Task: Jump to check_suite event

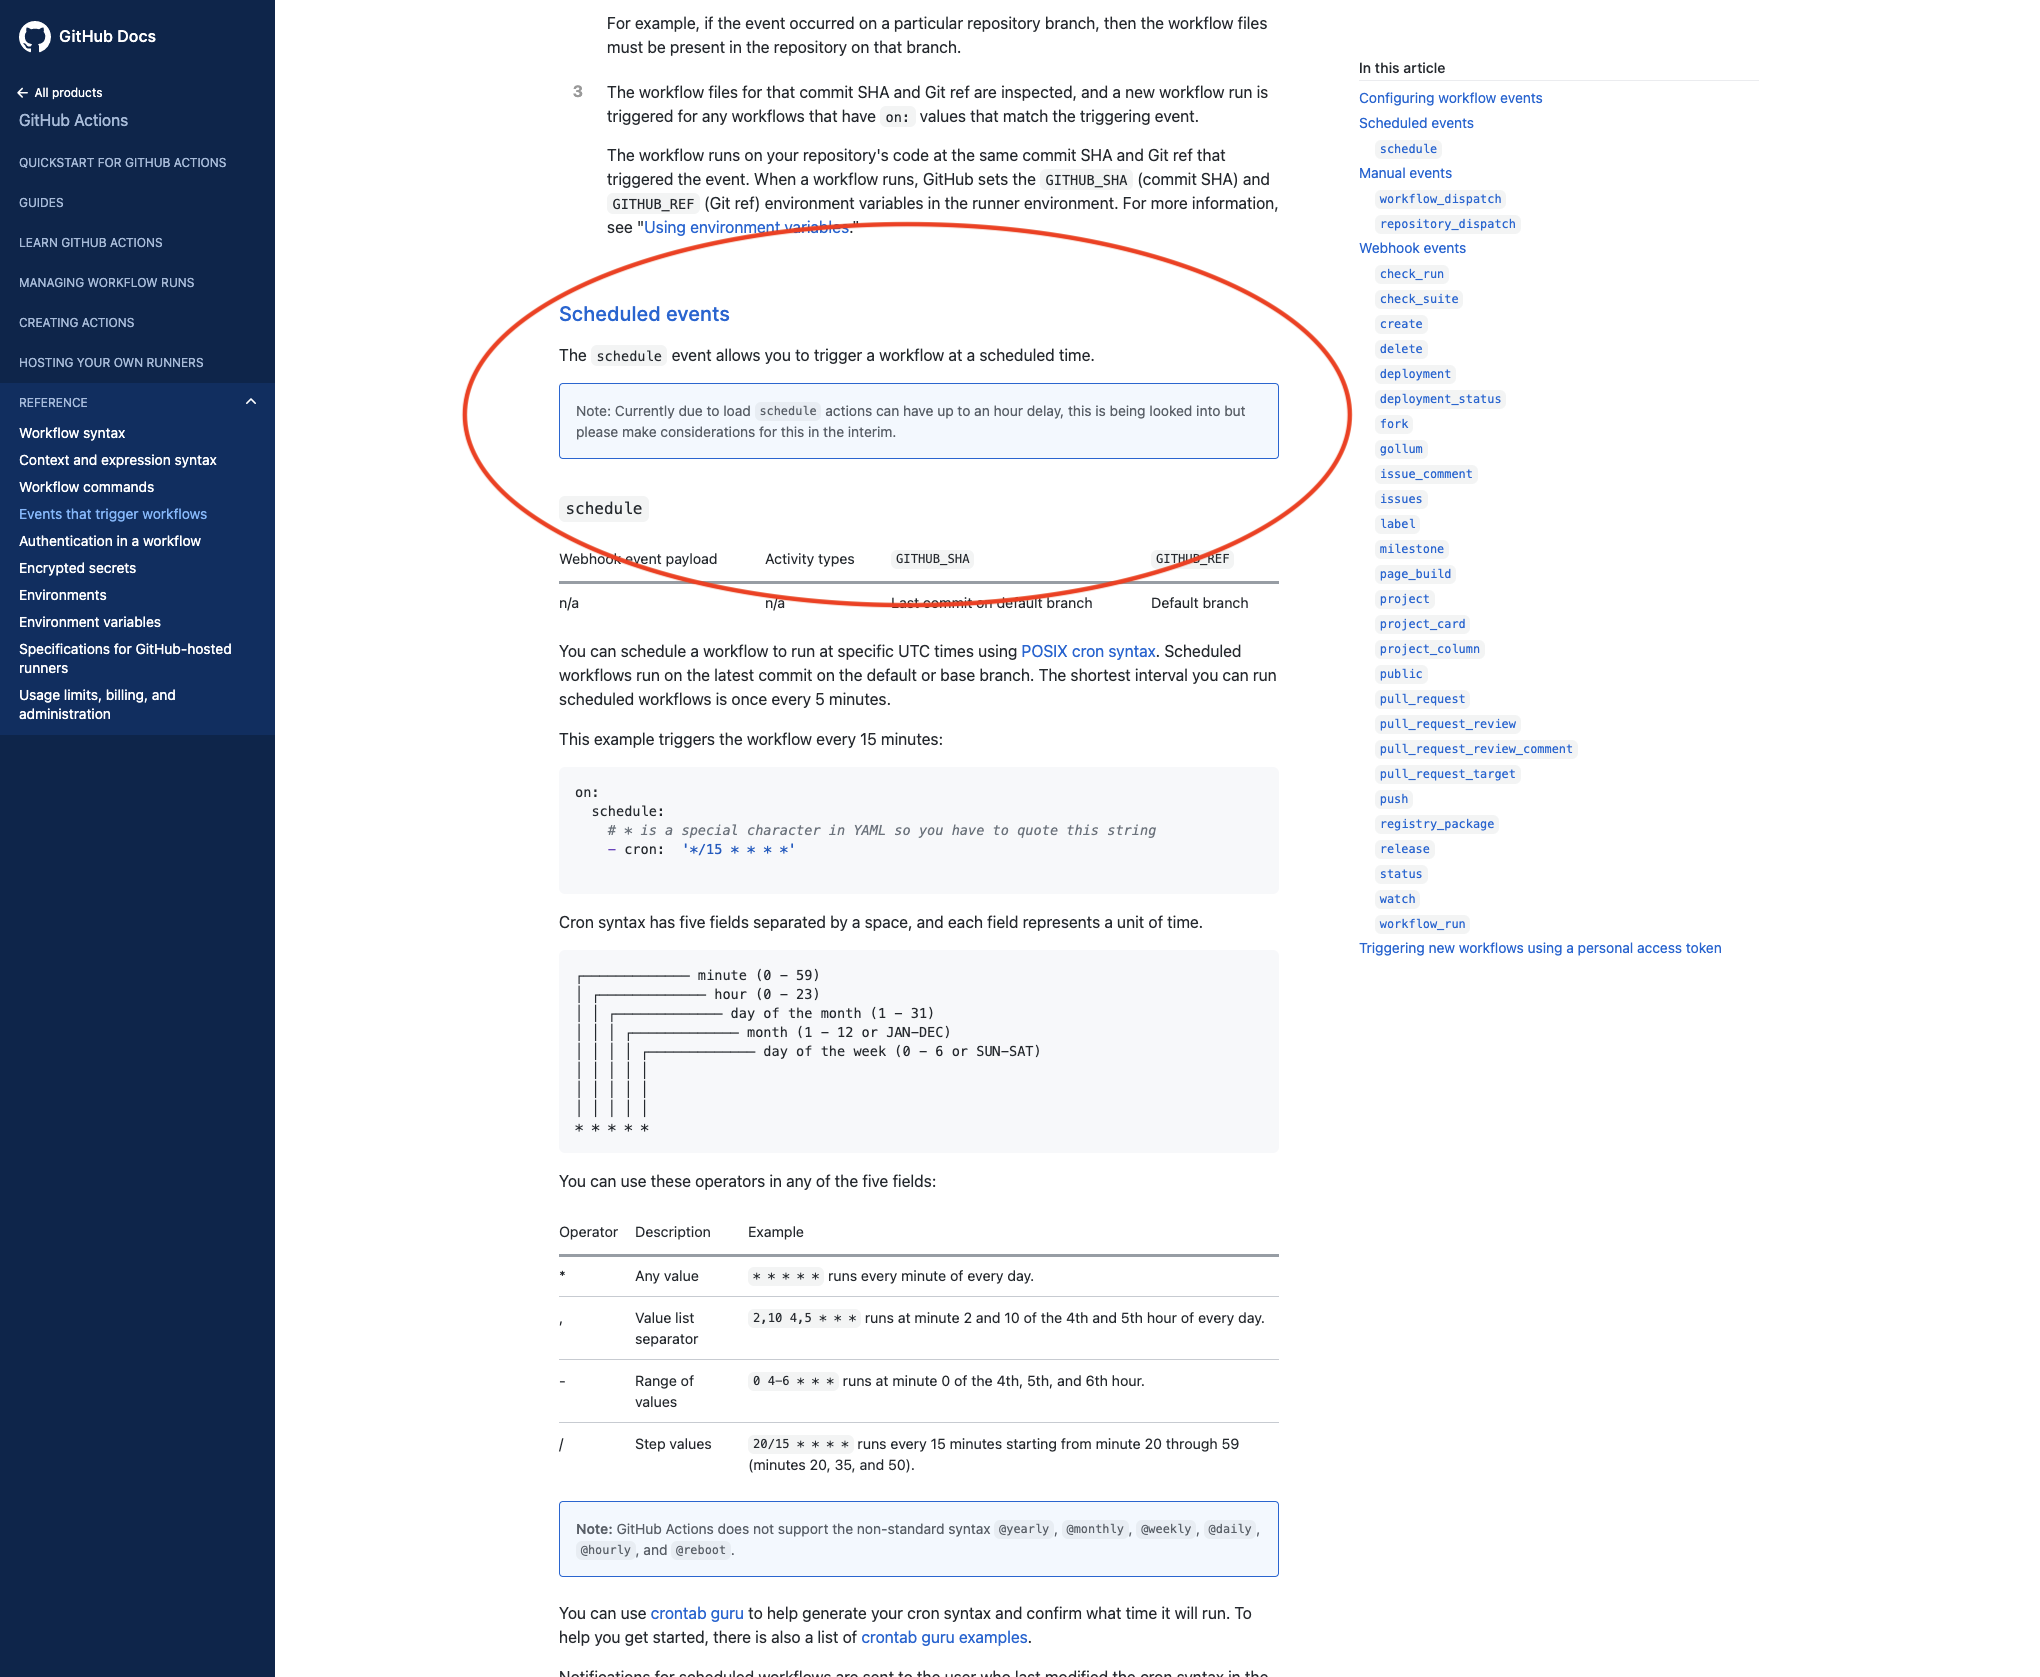Action: point(1419,299)
